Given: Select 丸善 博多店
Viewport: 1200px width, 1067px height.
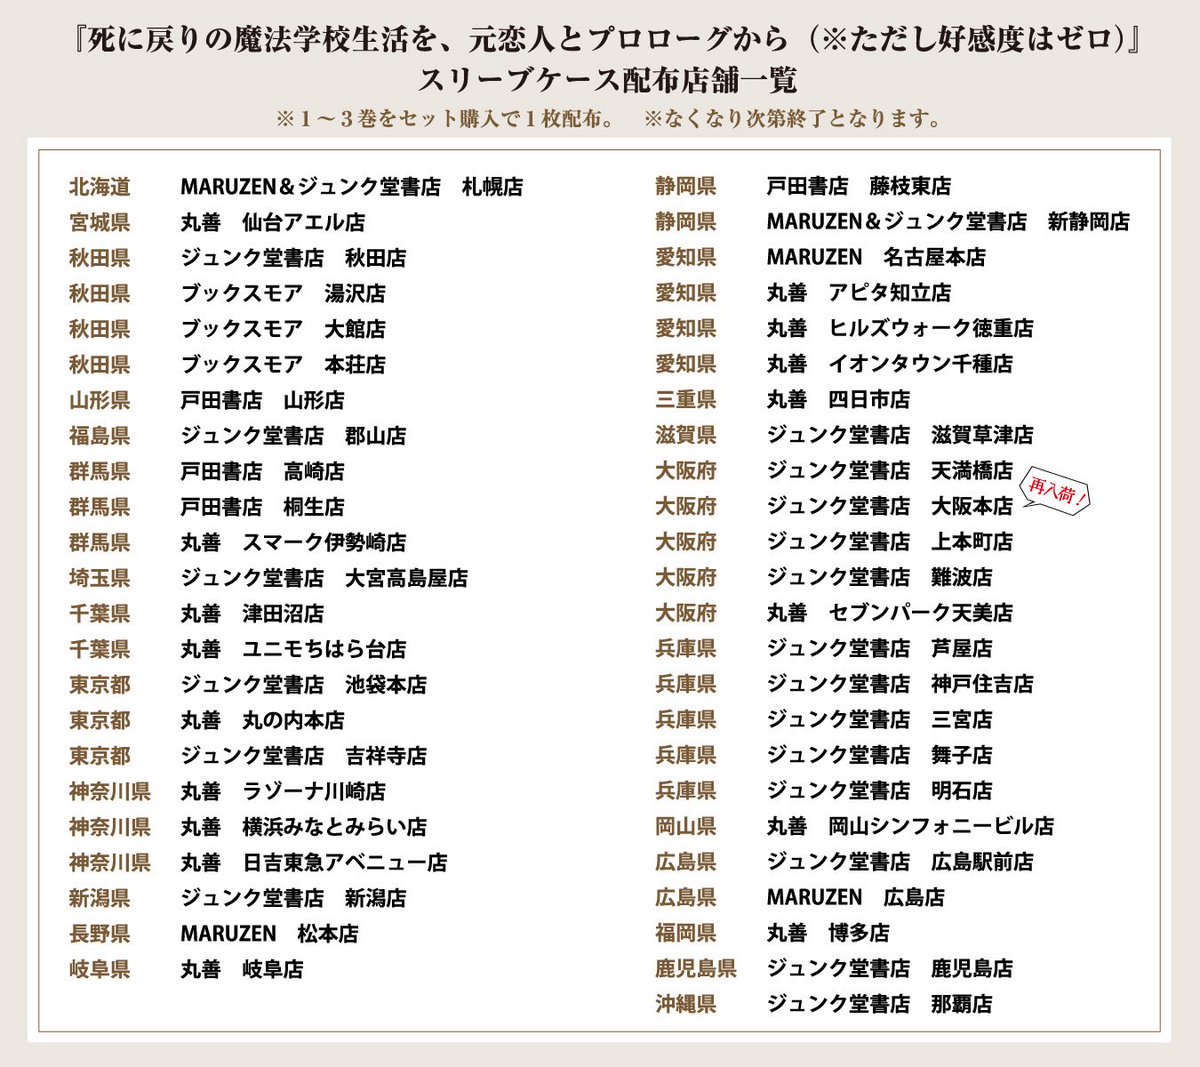Looking at the screenshot, I should pos(828,933).
